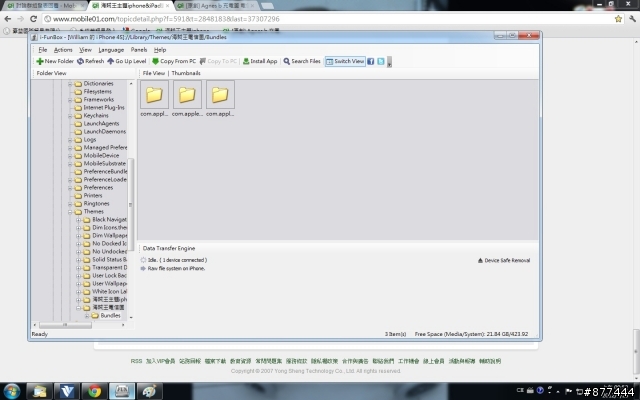Choose Copy From PC

coord(174,61)
